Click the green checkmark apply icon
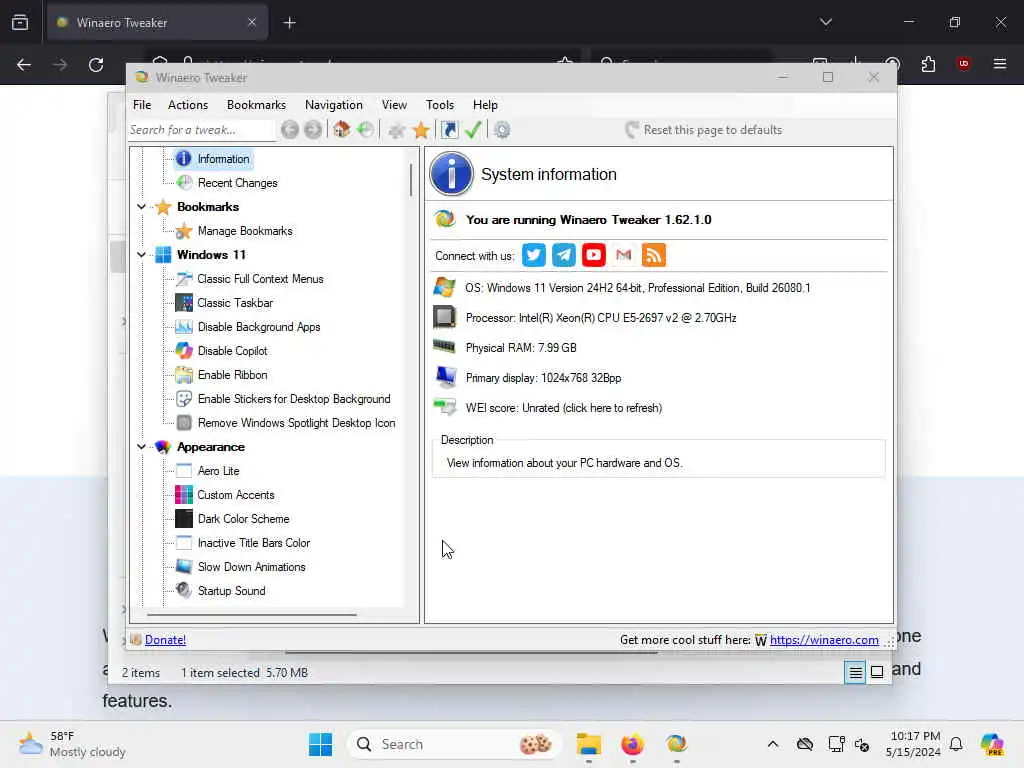Screen dimensions: 1024x768 point(473,130)
